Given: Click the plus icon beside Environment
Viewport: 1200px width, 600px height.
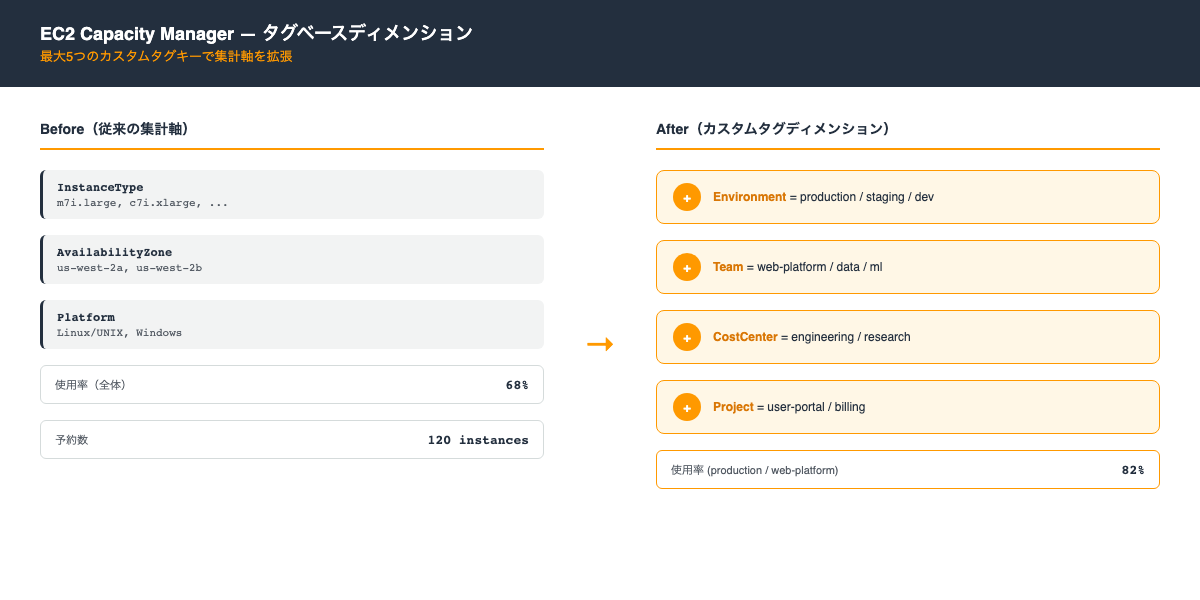Looking at the screenshot, I should 687,197.
